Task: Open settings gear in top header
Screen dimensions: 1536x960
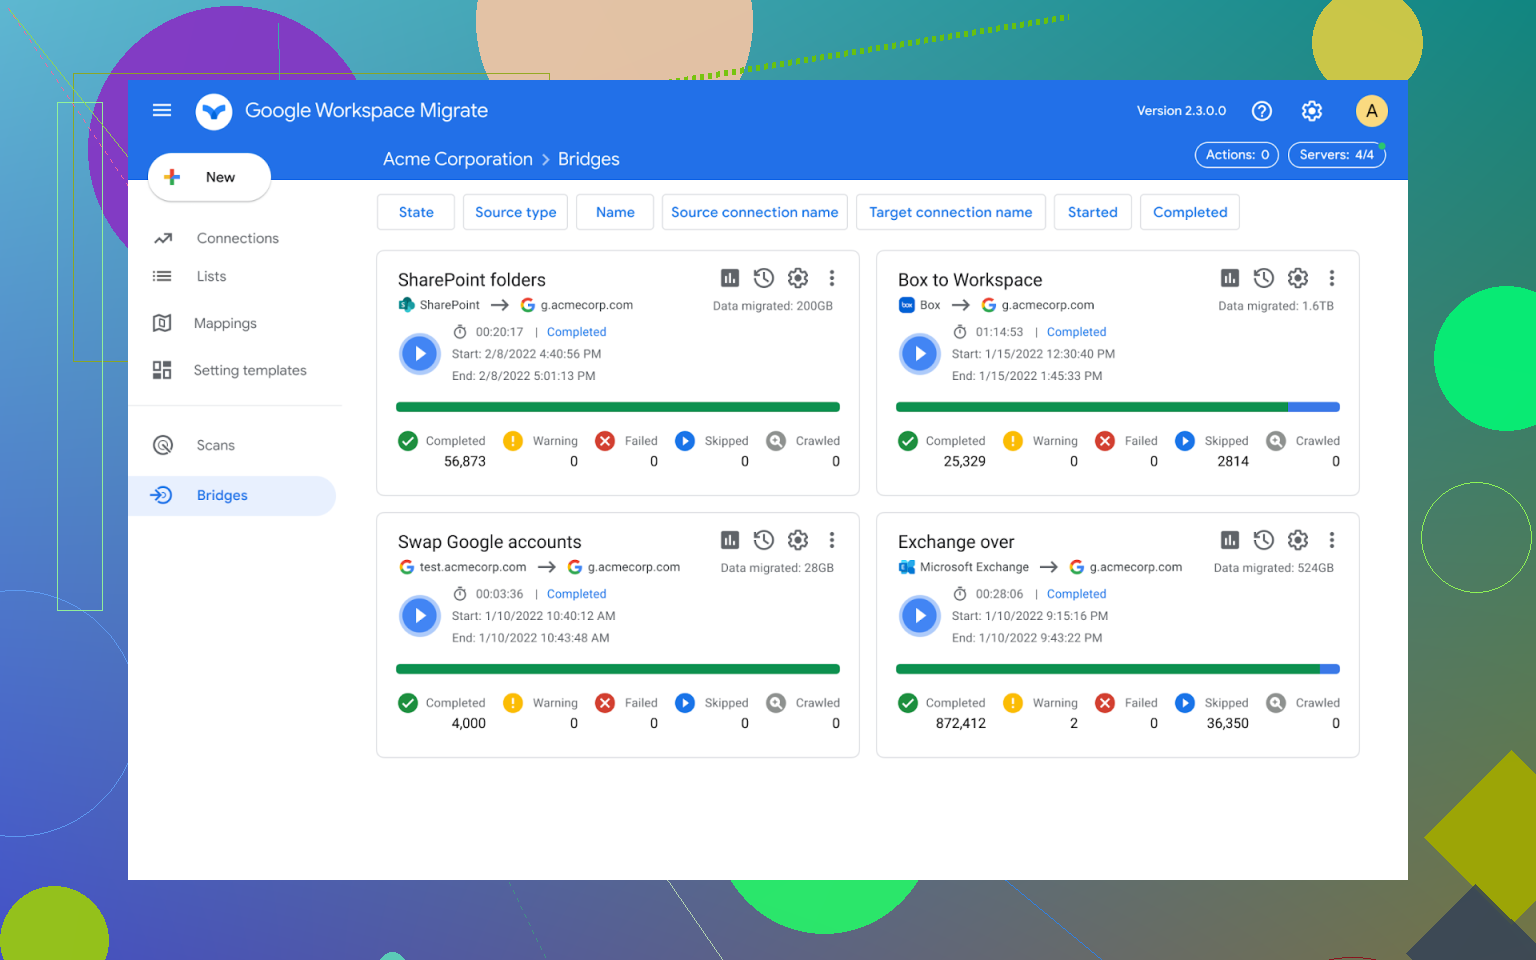Action: click(x=1312, y=111)
